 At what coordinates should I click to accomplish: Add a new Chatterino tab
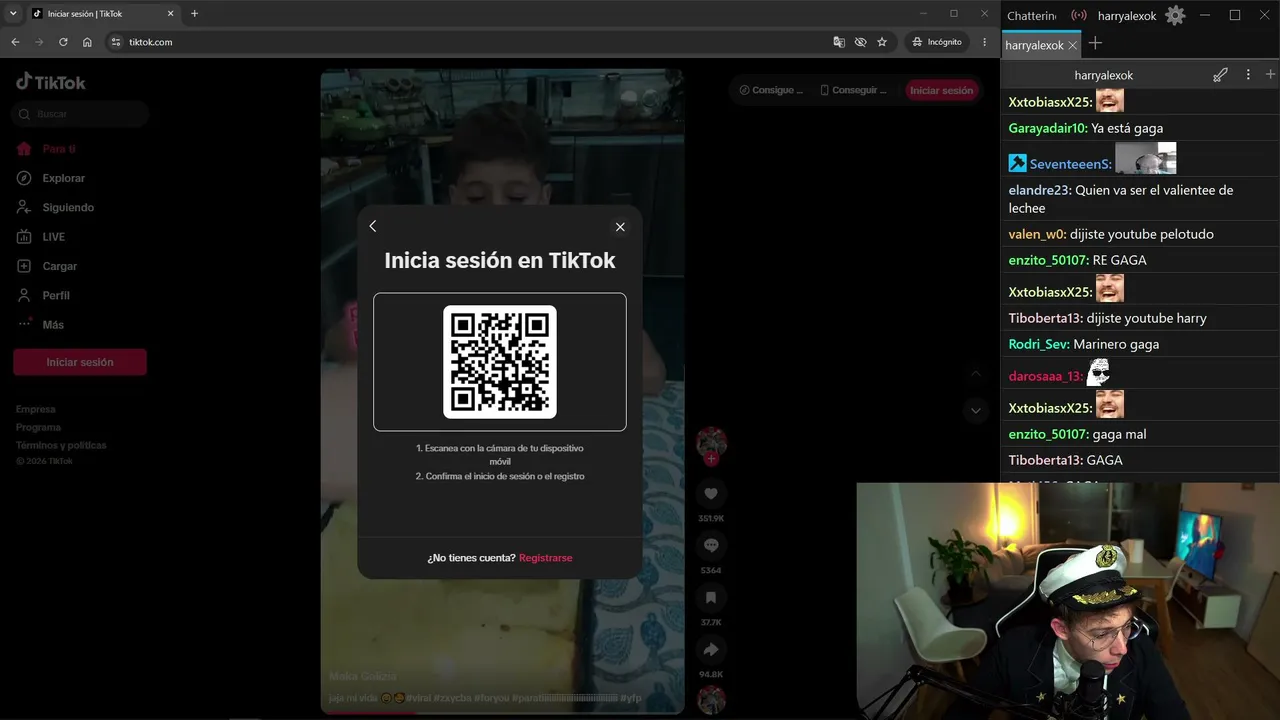click(x=1095, y=43)
